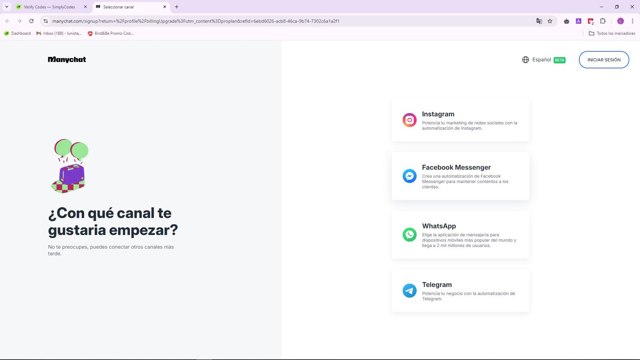The width and height of the screenshot is (640, 360).
Task: Click Messenger description Crea una automatización text
Action: (x=465, y=182)
